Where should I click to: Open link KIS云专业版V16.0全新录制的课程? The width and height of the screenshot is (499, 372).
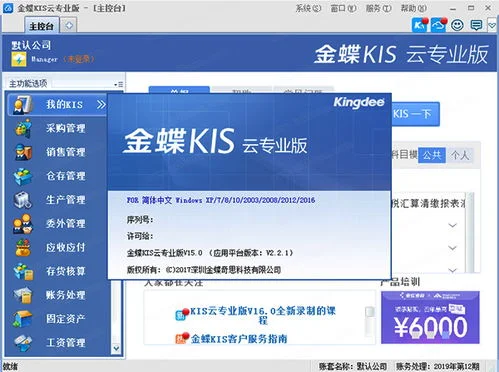point(263,315)
